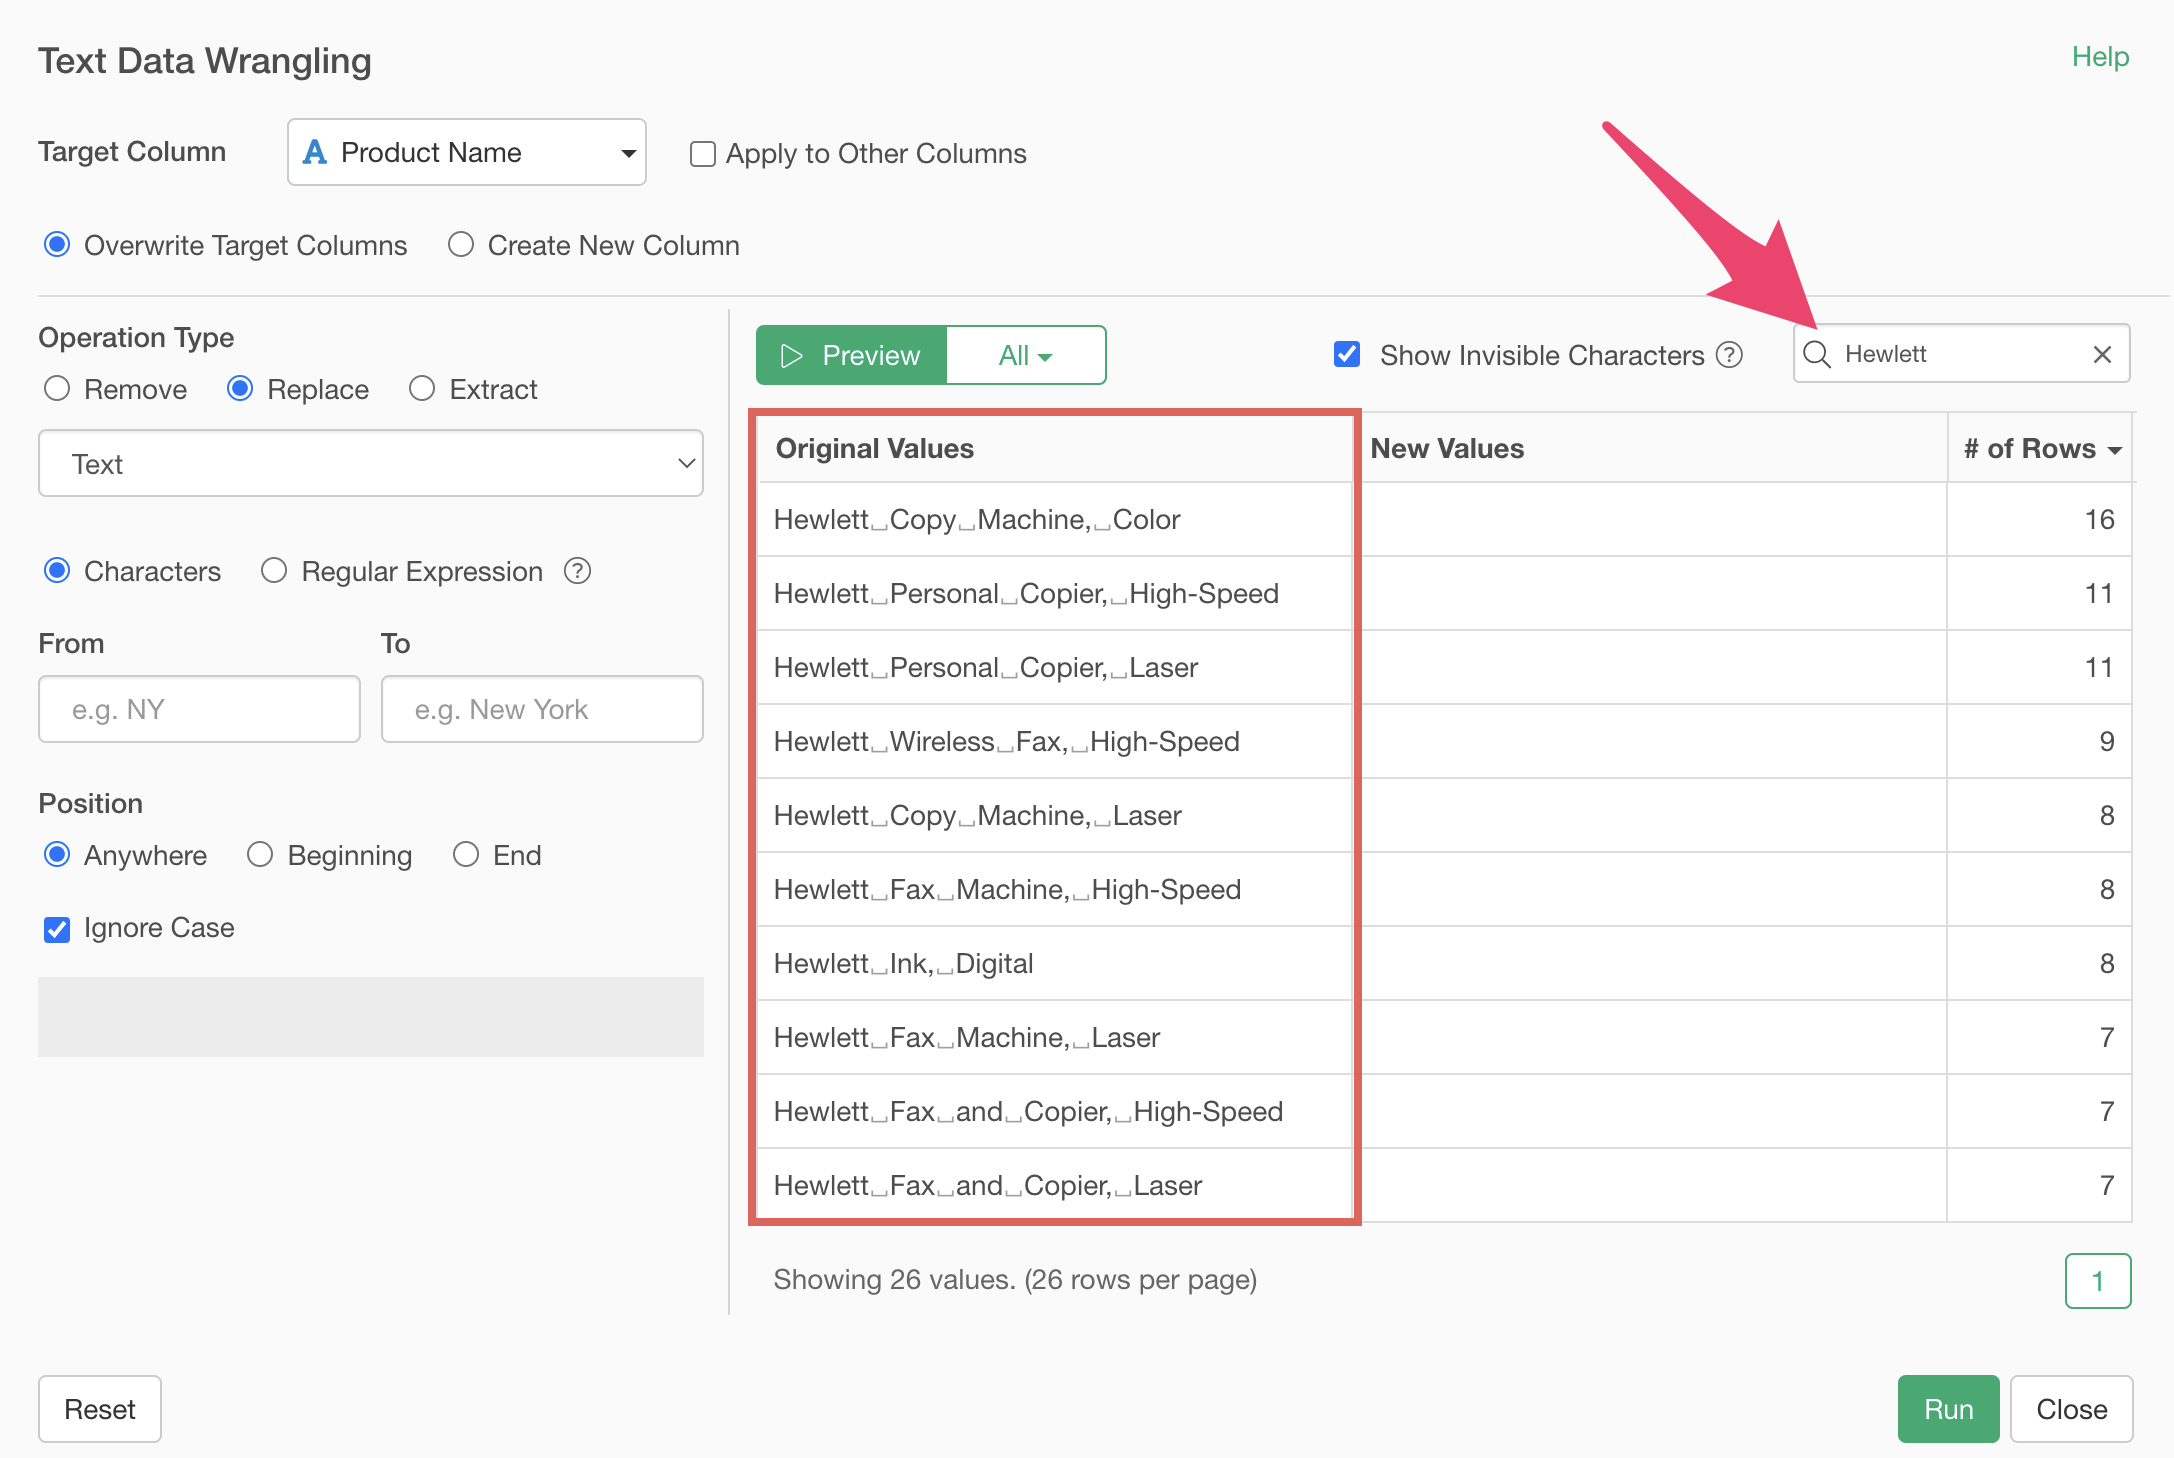This screenshot has height=1458, width=2174.
Task: Click the search magnifier icon
Action: (x=1817, y=354)
